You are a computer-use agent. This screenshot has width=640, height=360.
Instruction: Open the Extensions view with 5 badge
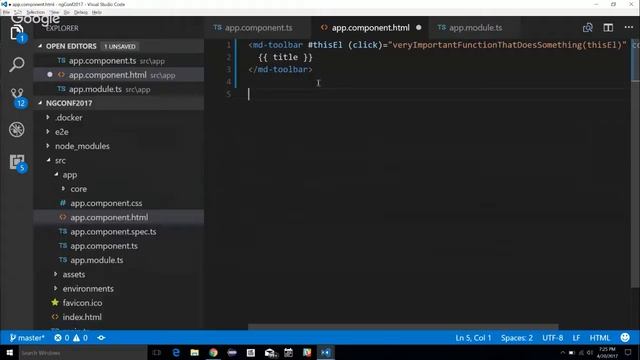17,162
